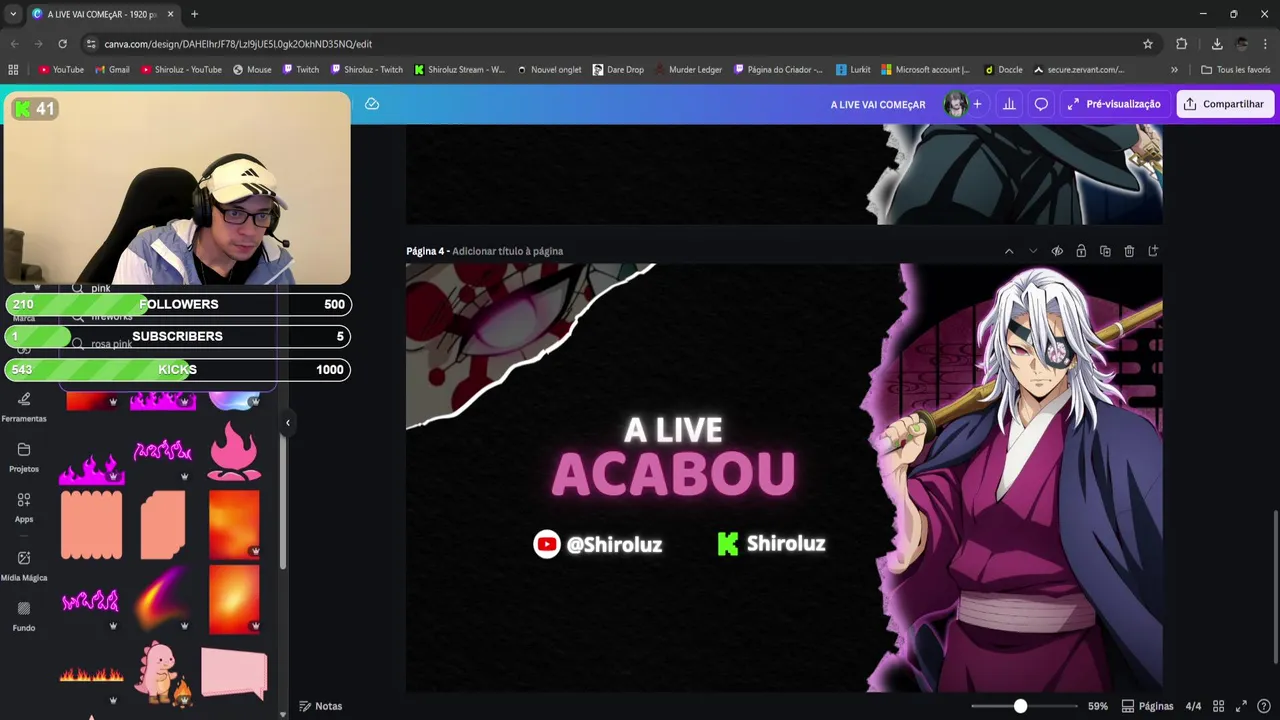Viewport: 1280px width, 720px height.
Task: Click the user avatar in Canva header
Action: point(955,104)
